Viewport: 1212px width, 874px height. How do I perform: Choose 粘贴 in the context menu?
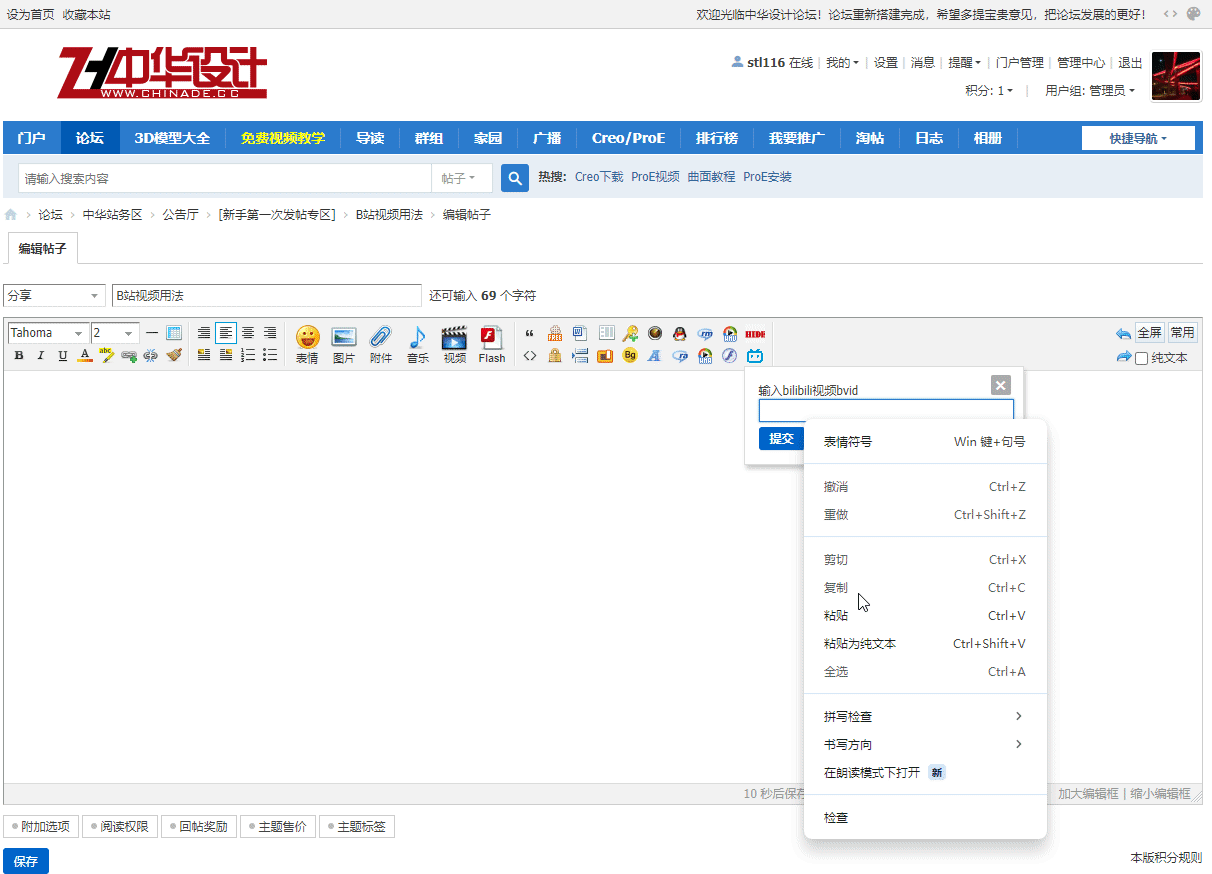925,616
